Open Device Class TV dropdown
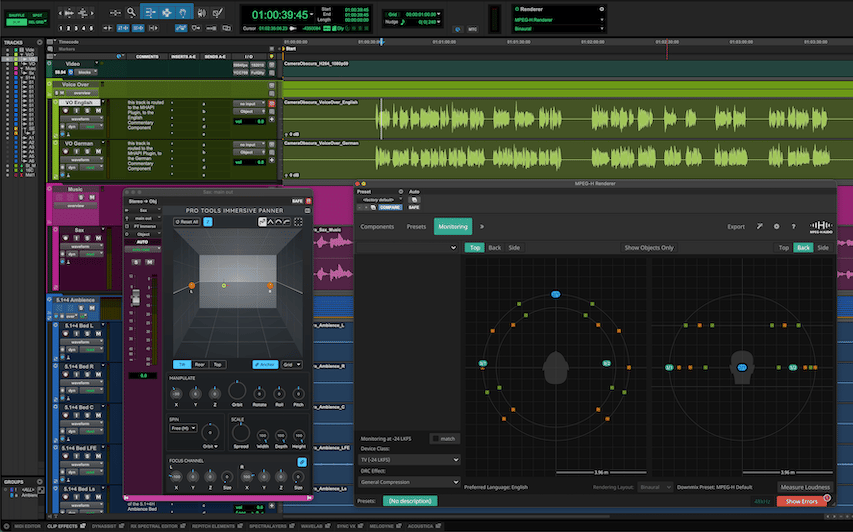853x532 pixels. pyautogui.click(x=410, y=460)
